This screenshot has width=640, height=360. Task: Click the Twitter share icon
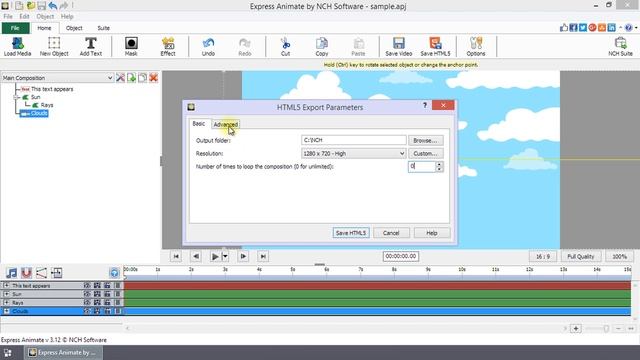point(583,27)
